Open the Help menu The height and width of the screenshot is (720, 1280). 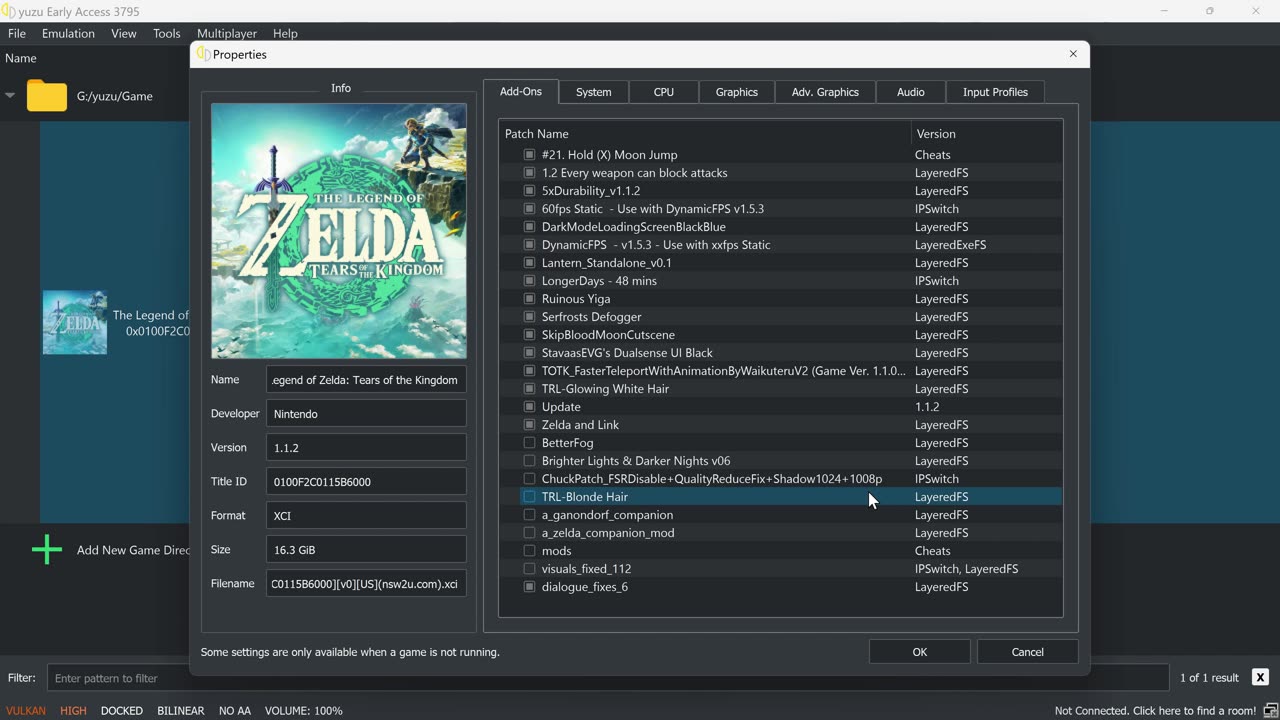click(285, 33)
